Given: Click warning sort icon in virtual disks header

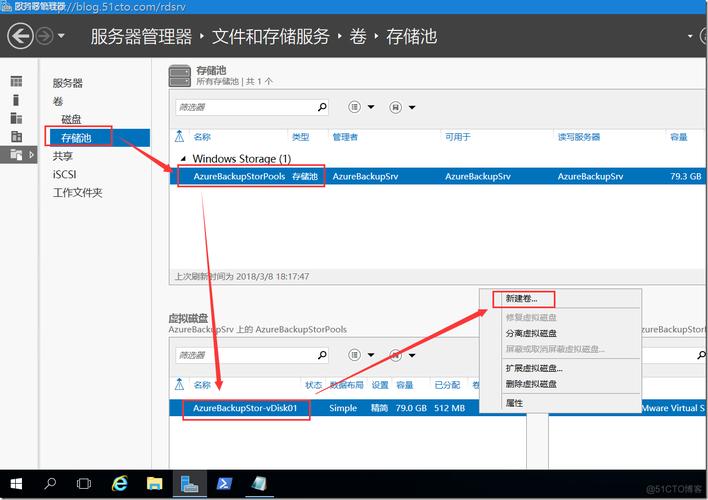Looking at the screenshot, I should pyautogui.click(x=179, y=384).
